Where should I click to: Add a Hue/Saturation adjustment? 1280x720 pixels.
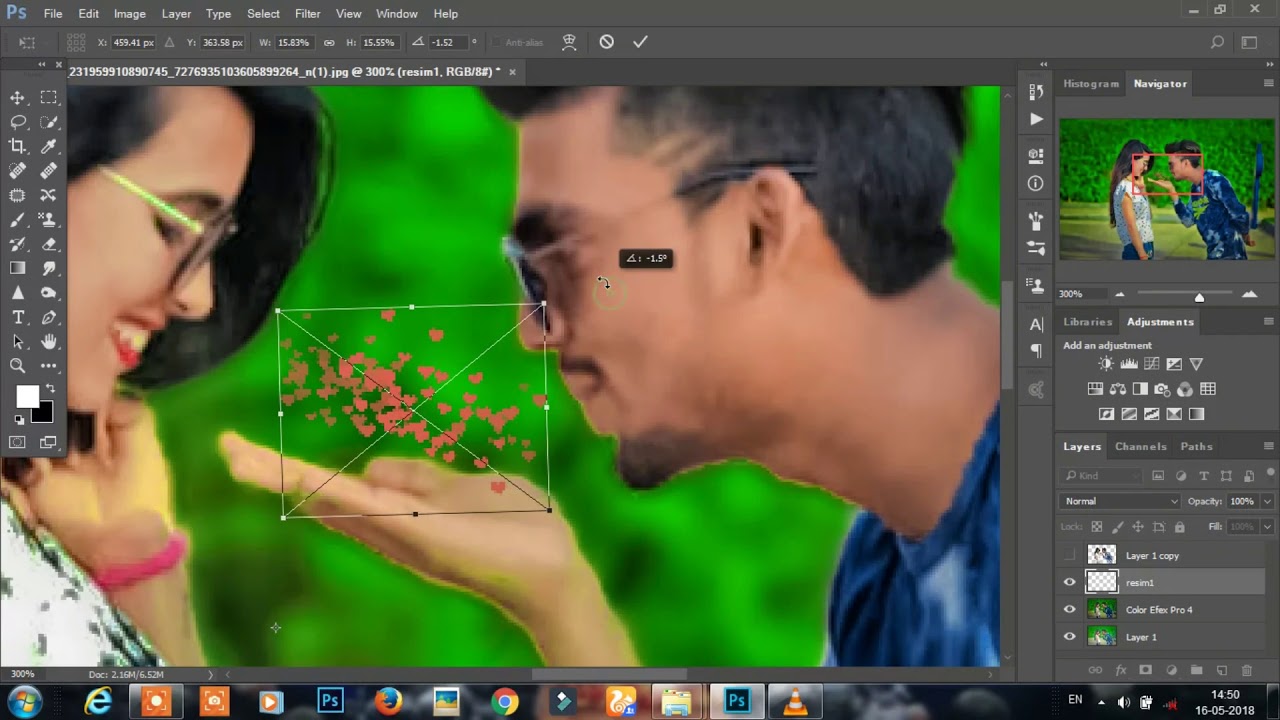point(1095,389)
